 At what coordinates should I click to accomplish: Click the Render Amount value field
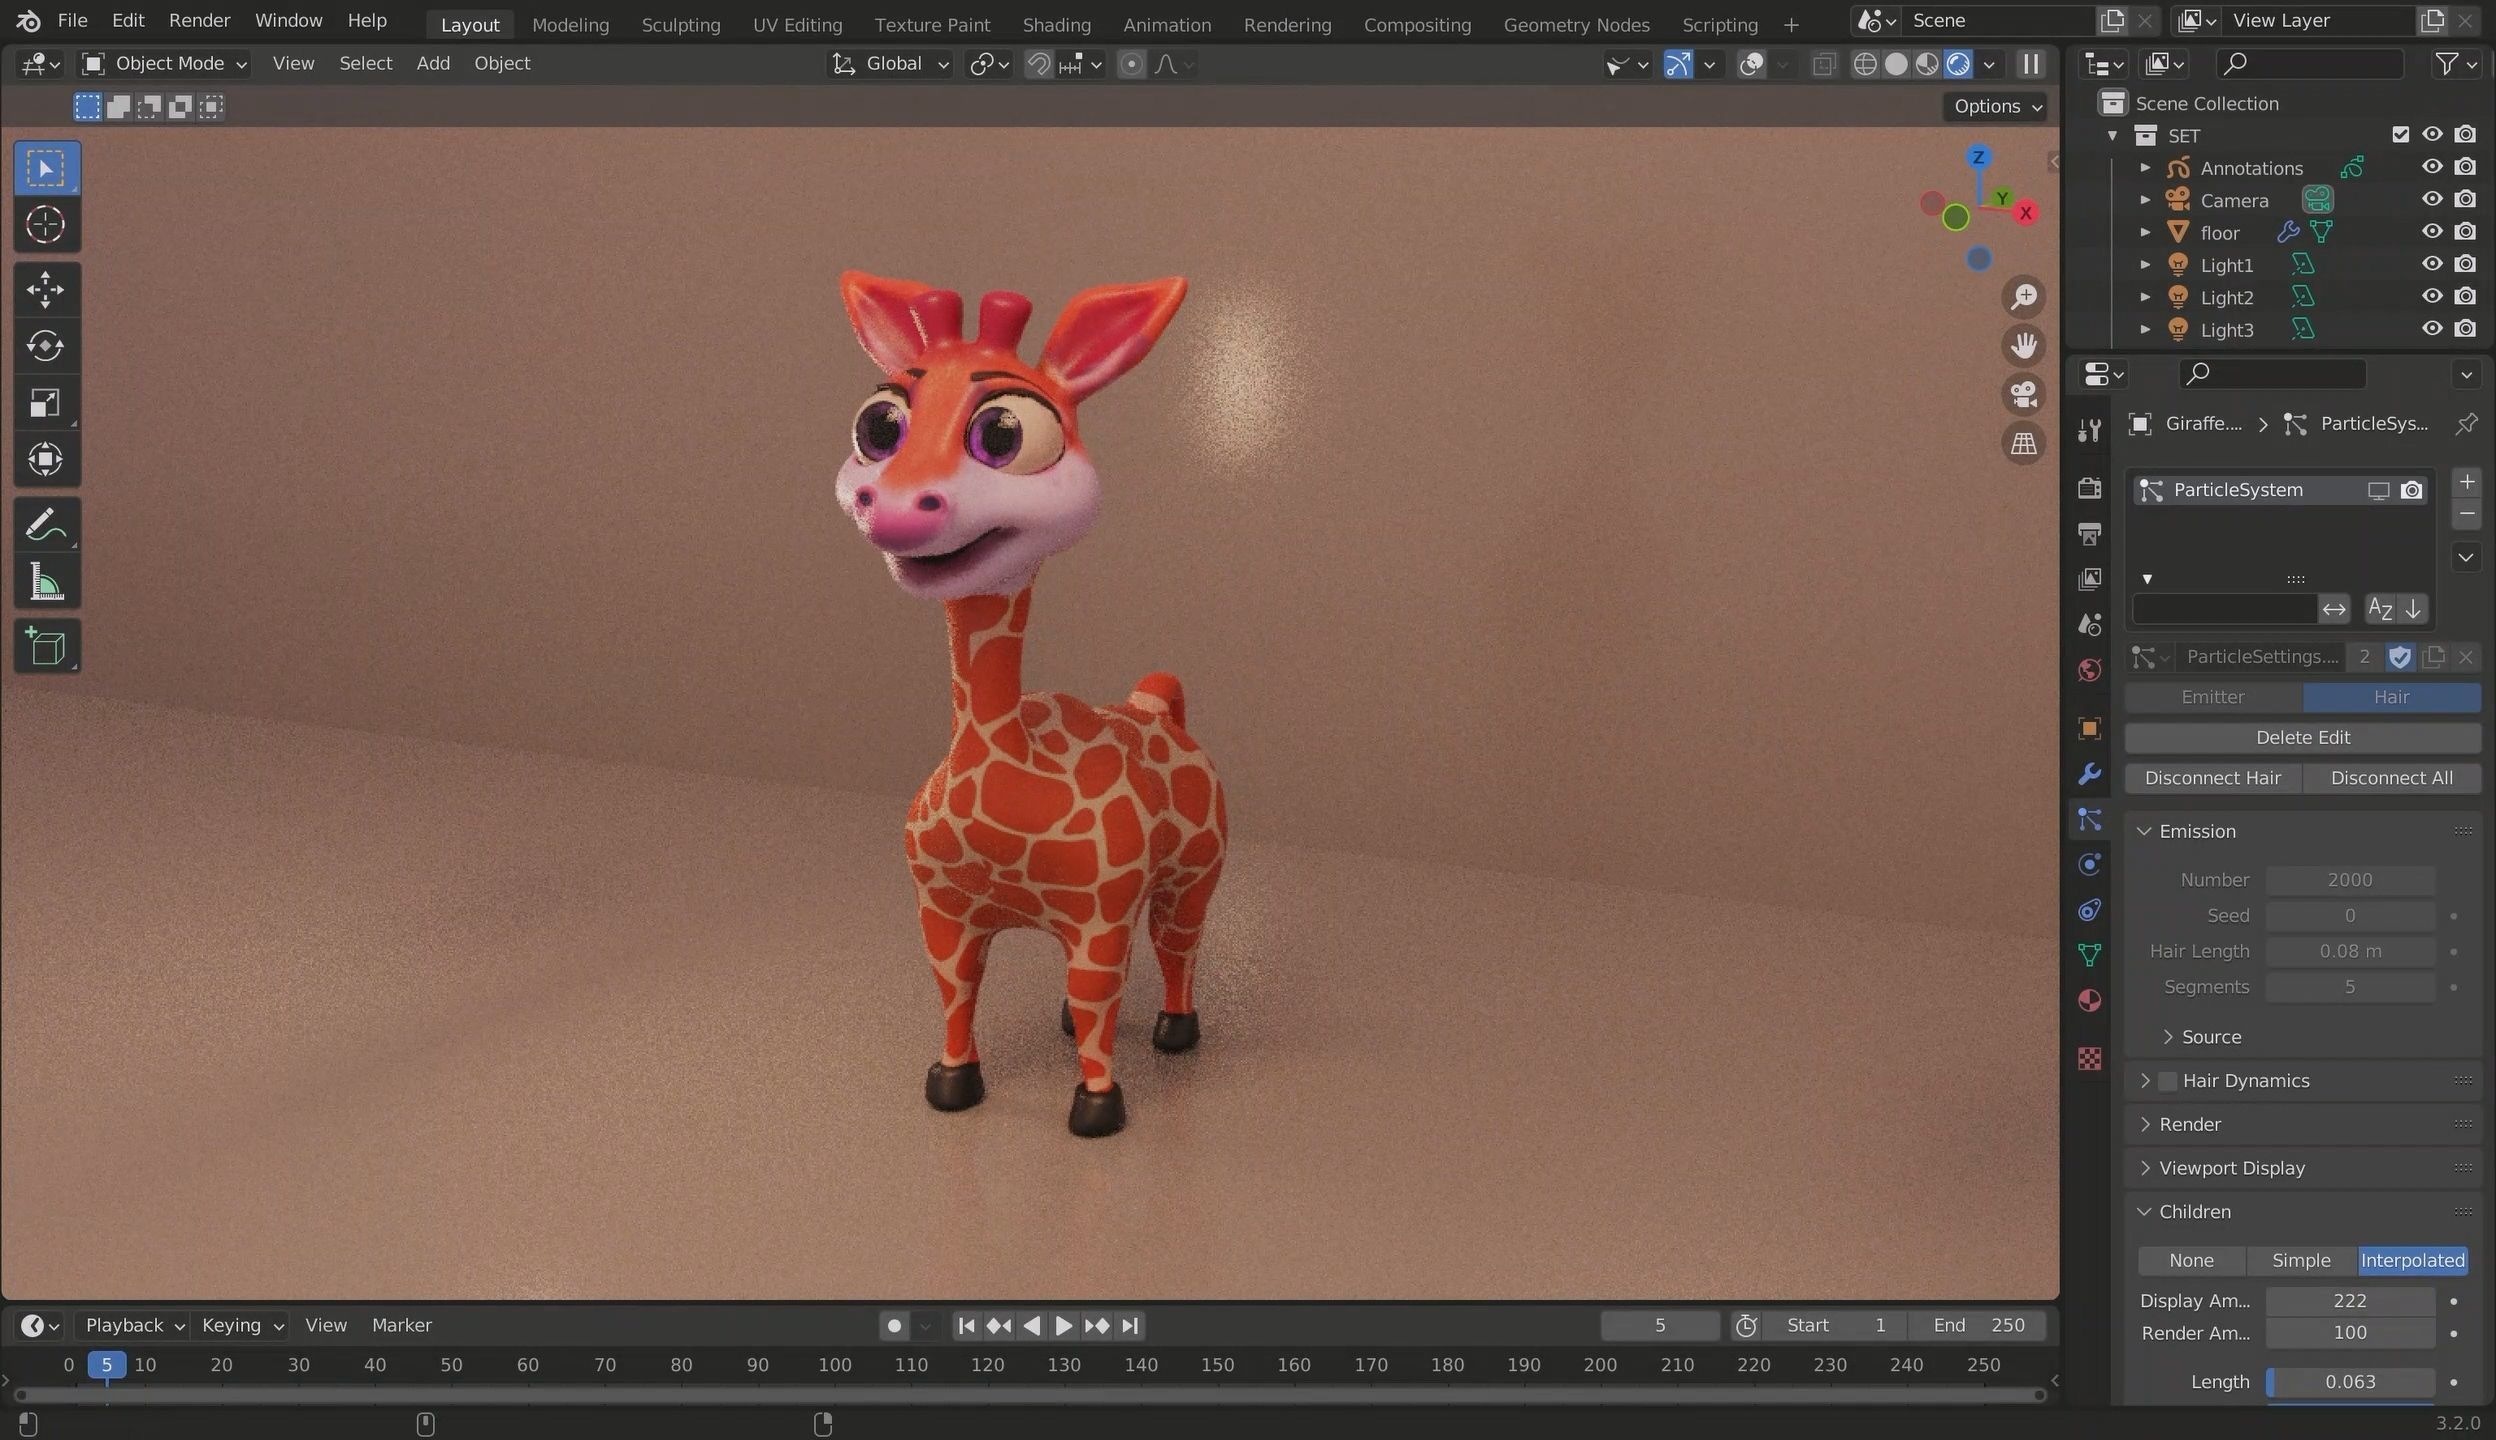tap(2350, 1333)
